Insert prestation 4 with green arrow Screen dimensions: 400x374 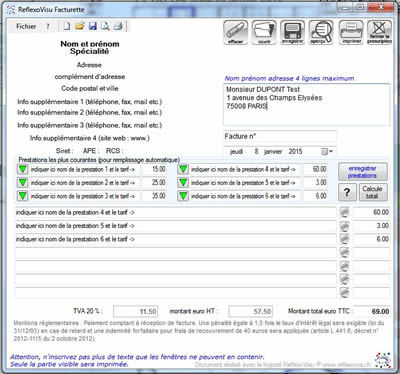(x=183, y=169)
